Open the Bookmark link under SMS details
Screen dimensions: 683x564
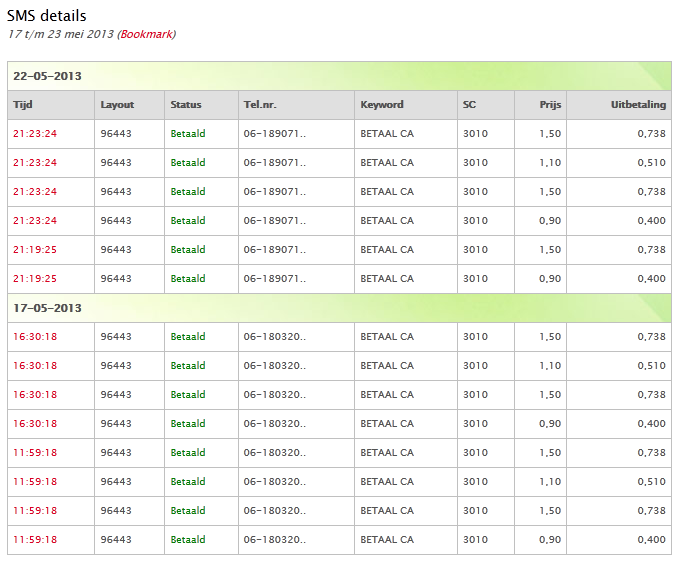pyautogui.click(x=146, y=34)
